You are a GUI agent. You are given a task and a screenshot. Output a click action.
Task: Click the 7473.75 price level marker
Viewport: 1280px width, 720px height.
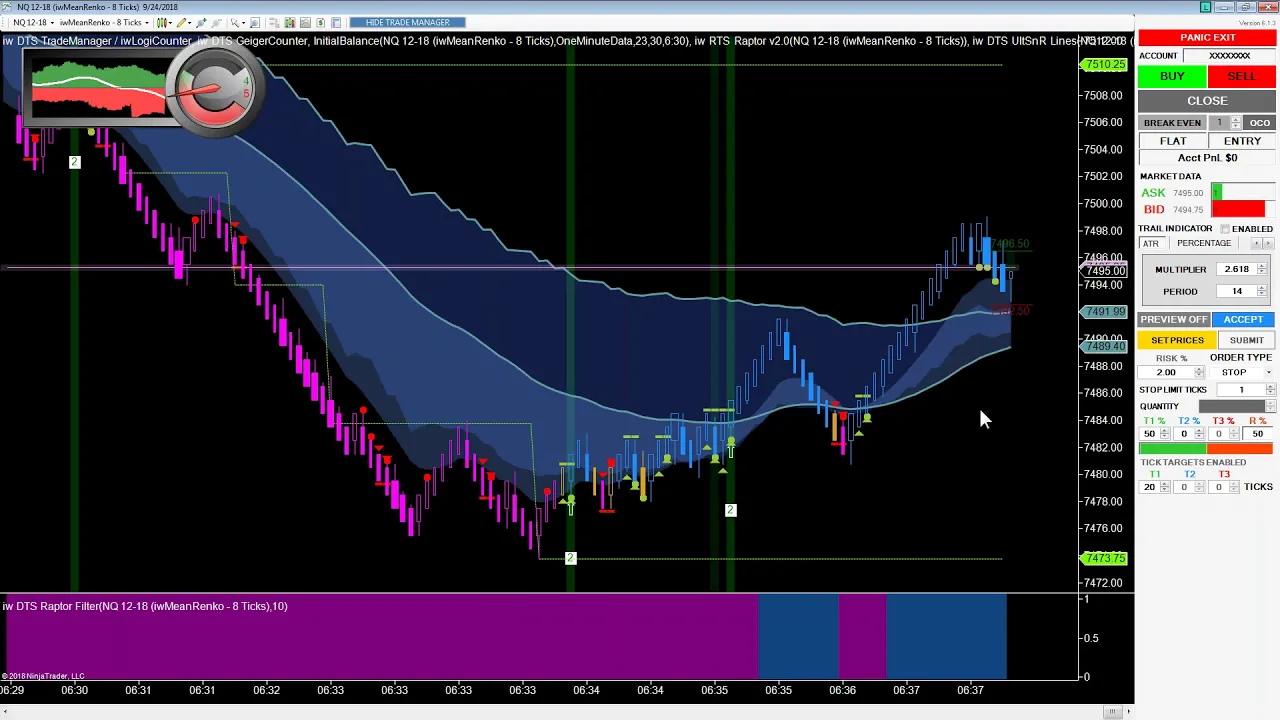tap(1105, 558)
